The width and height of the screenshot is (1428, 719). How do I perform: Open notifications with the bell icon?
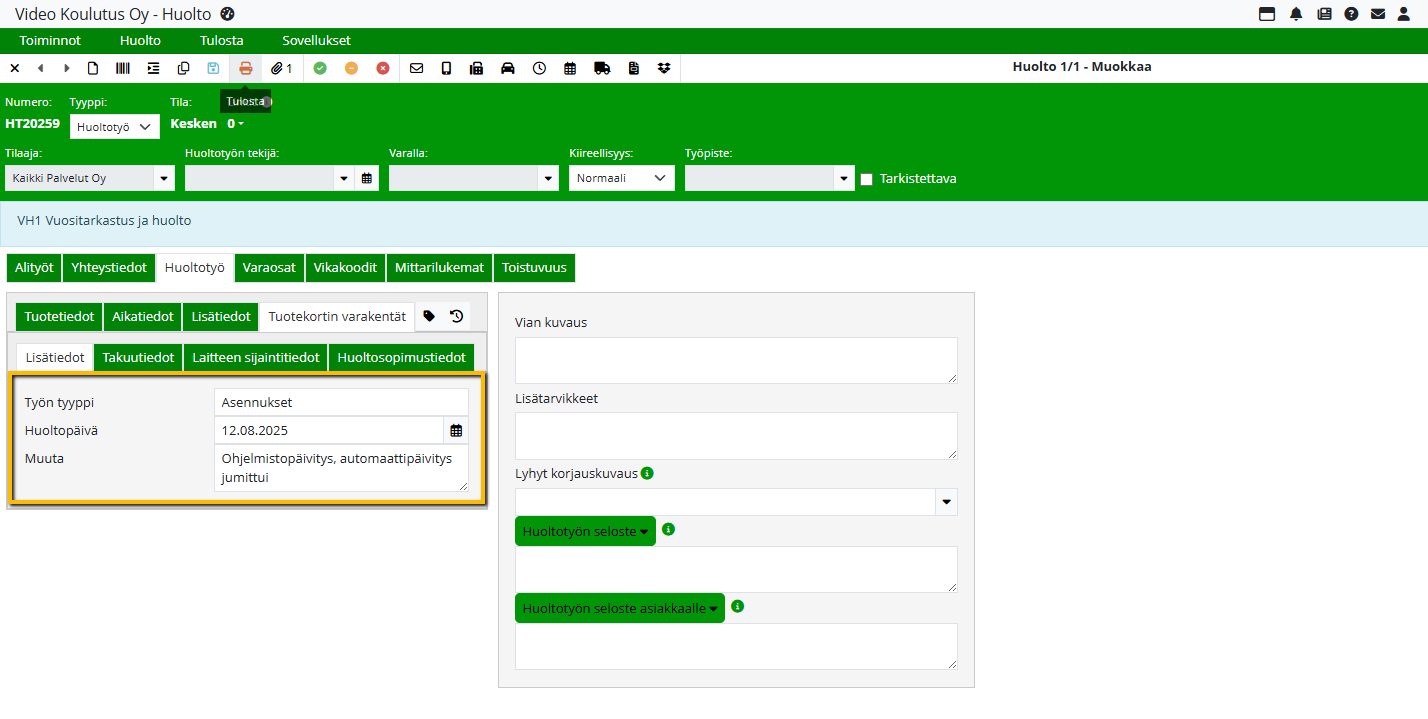(x=1296, y=14)
